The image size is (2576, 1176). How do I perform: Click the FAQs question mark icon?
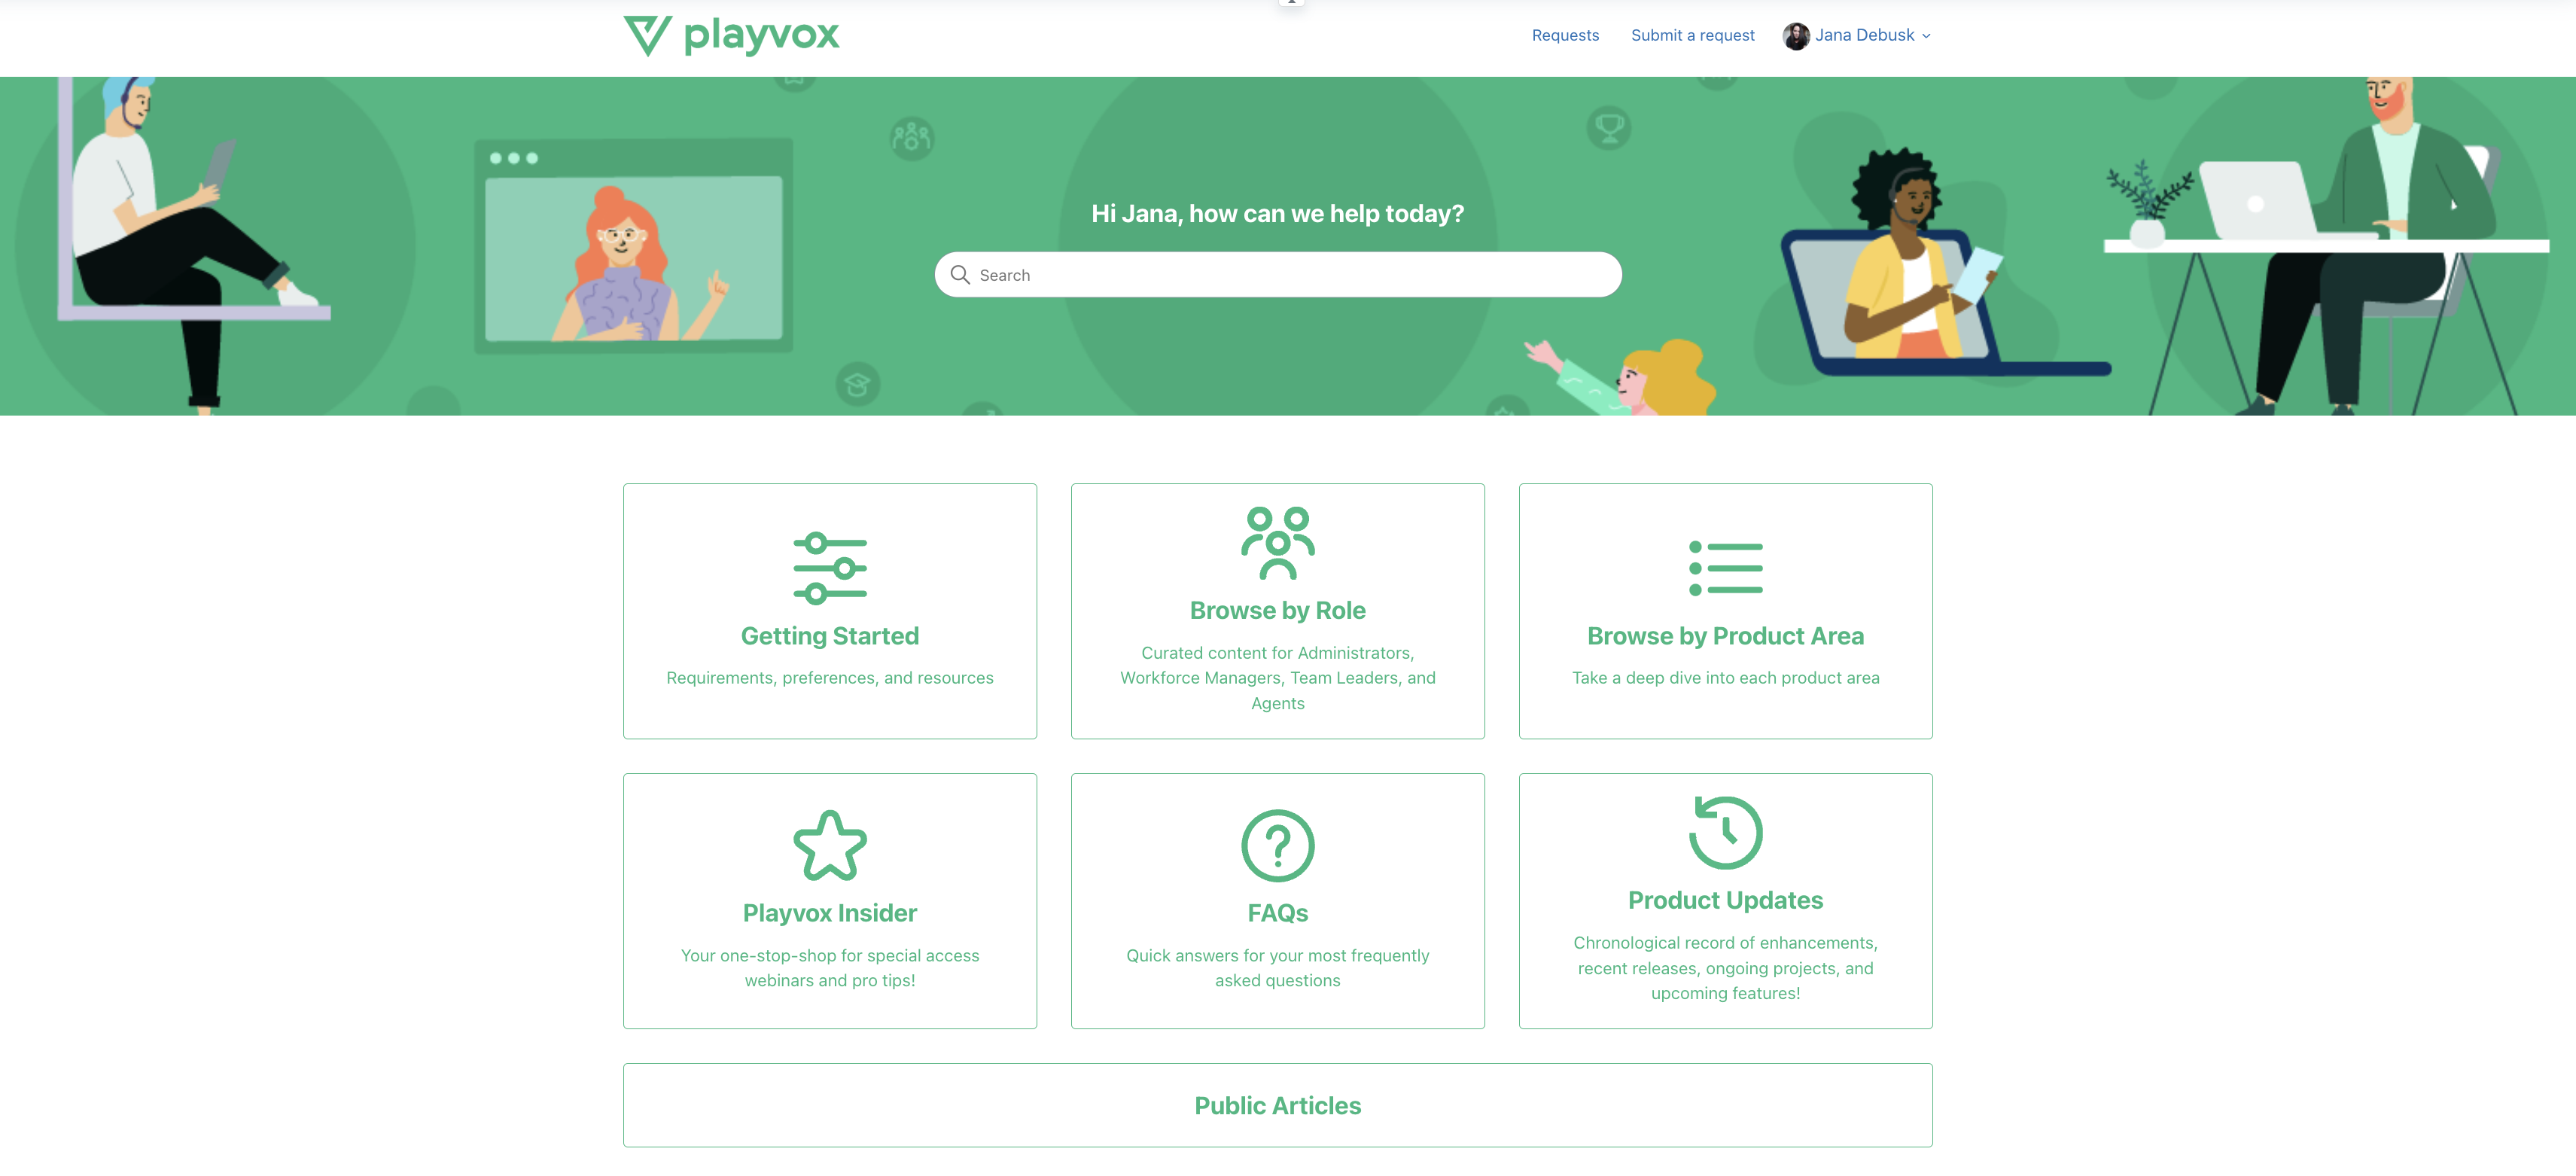(1278, 845)
